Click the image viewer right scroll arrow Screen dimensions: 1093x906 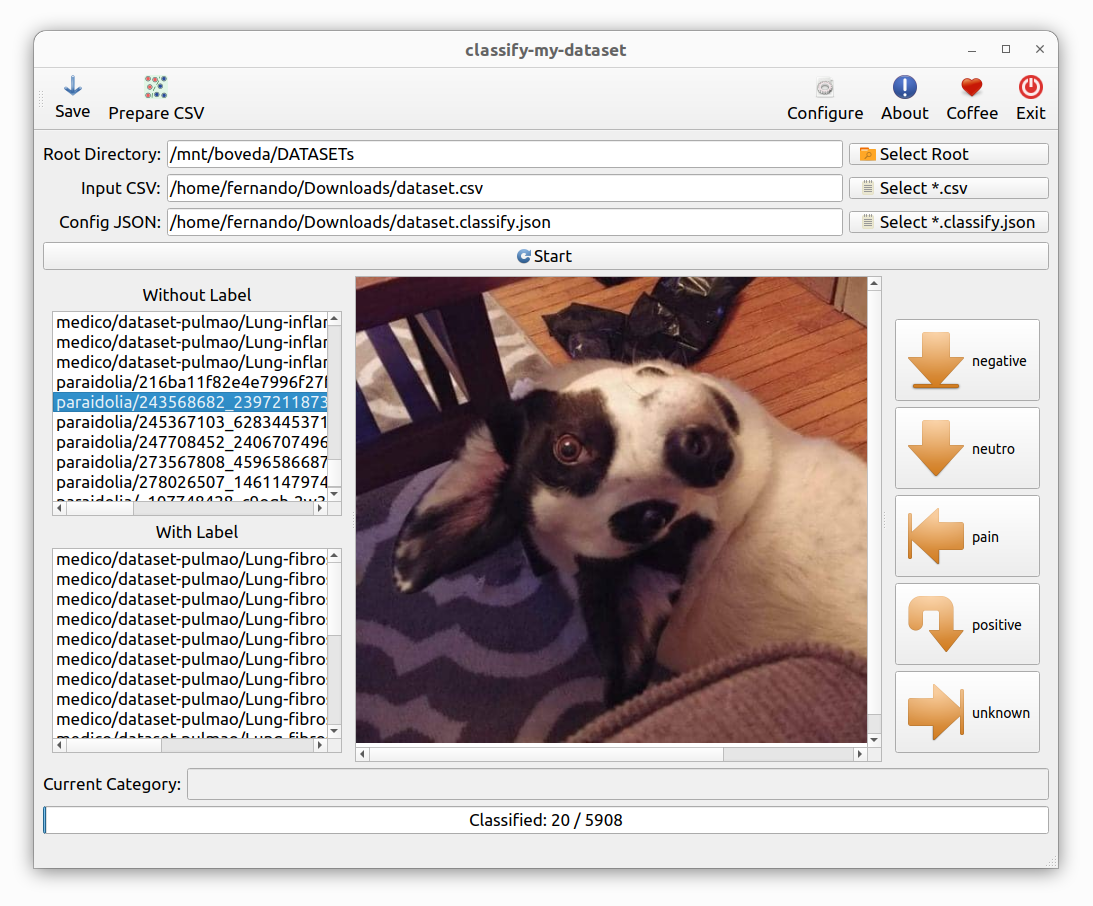pyautogui.click(x=859, y=754)
